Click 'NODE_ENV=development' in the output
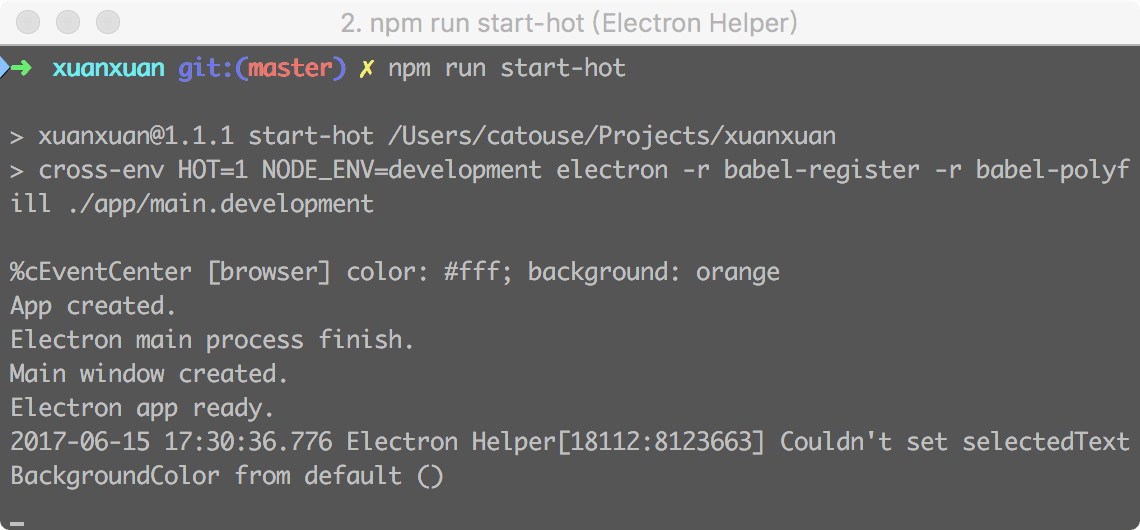Image resolution: width=1140 pixels, height=530 pixels. click(402, 170)
